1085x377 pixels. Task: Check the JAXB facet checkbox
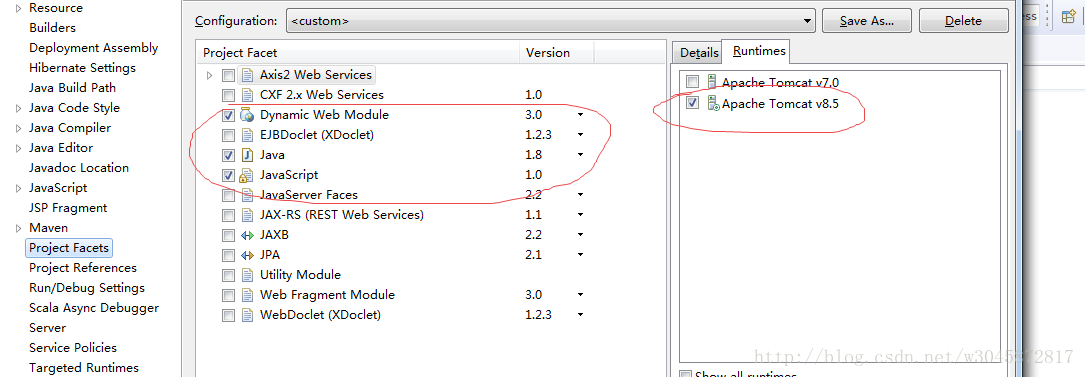tap(228, 235)
